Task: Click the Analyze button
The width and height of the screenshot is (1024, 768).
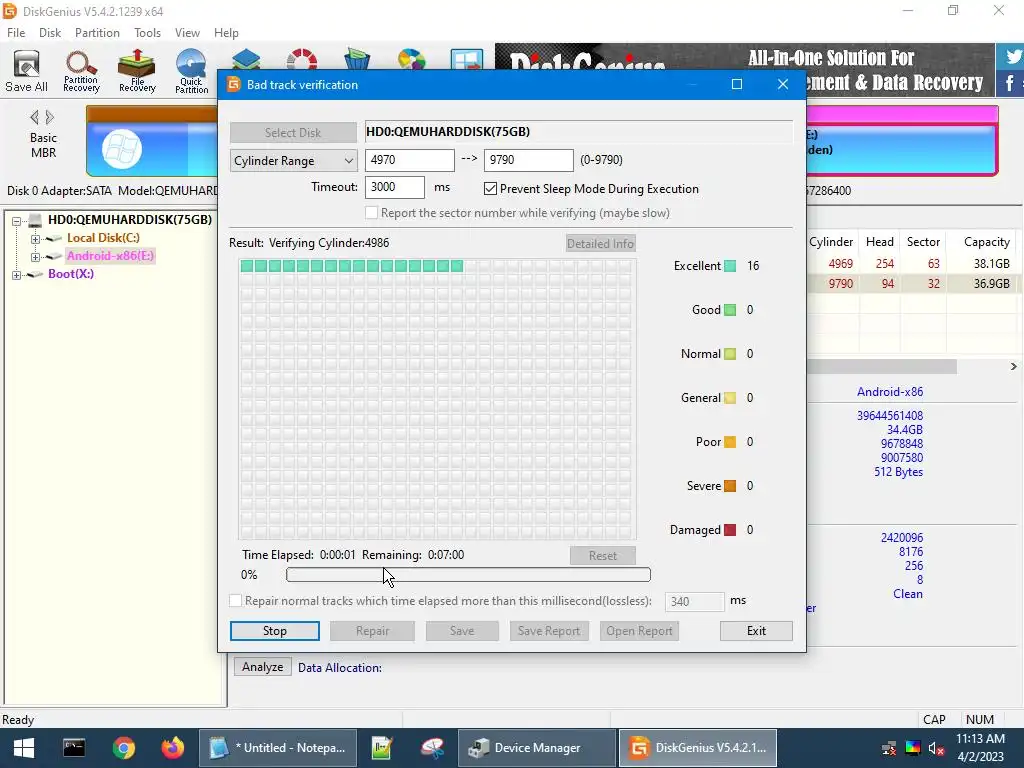Action: point(263,667)
